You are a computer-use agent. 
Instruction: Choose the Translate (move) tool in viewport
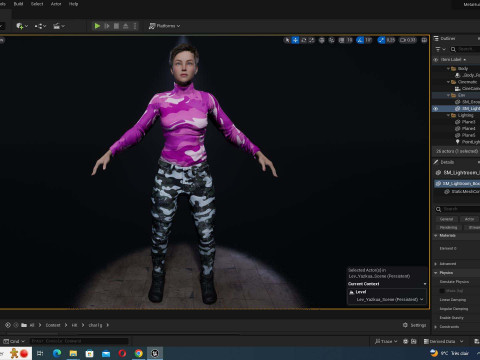(x=295, y=40)
